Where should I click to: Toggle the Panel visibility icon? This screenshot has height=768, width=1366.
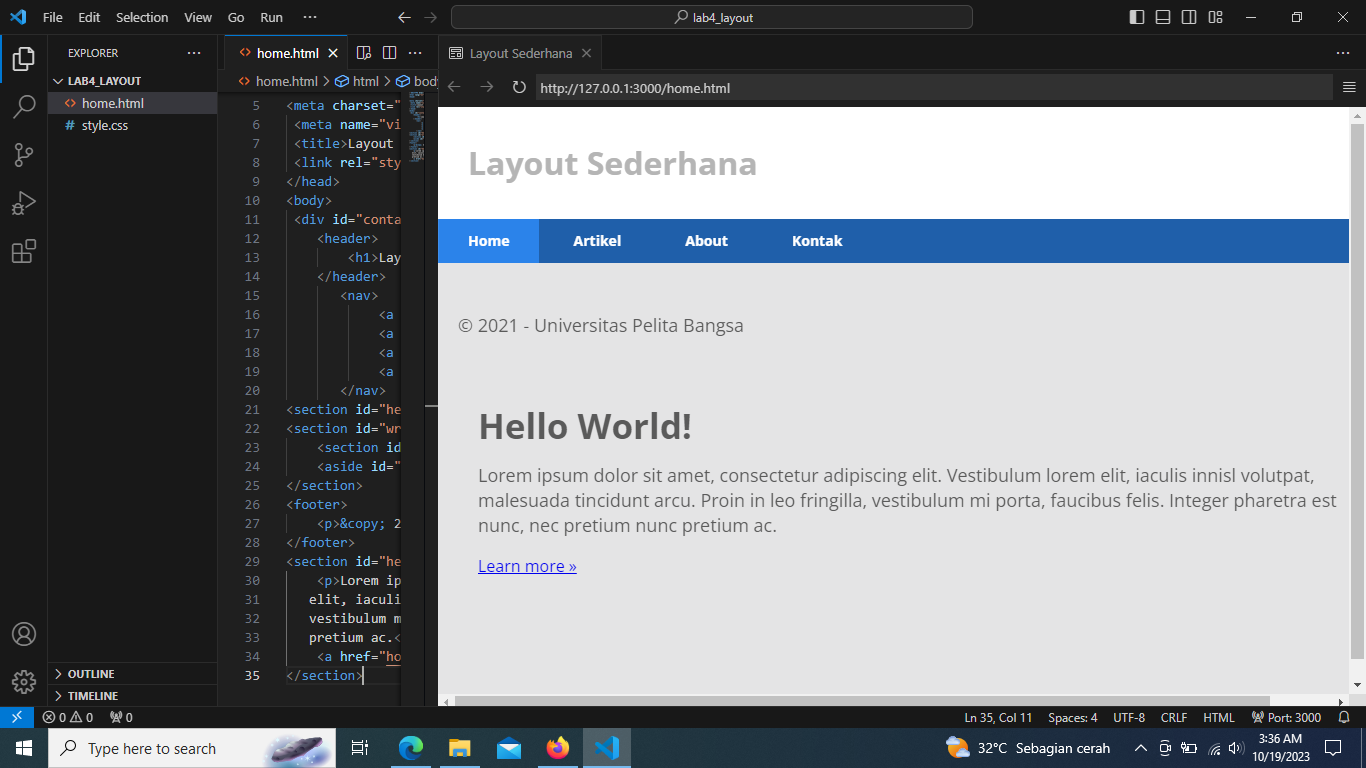click(x=1163, y=17)
